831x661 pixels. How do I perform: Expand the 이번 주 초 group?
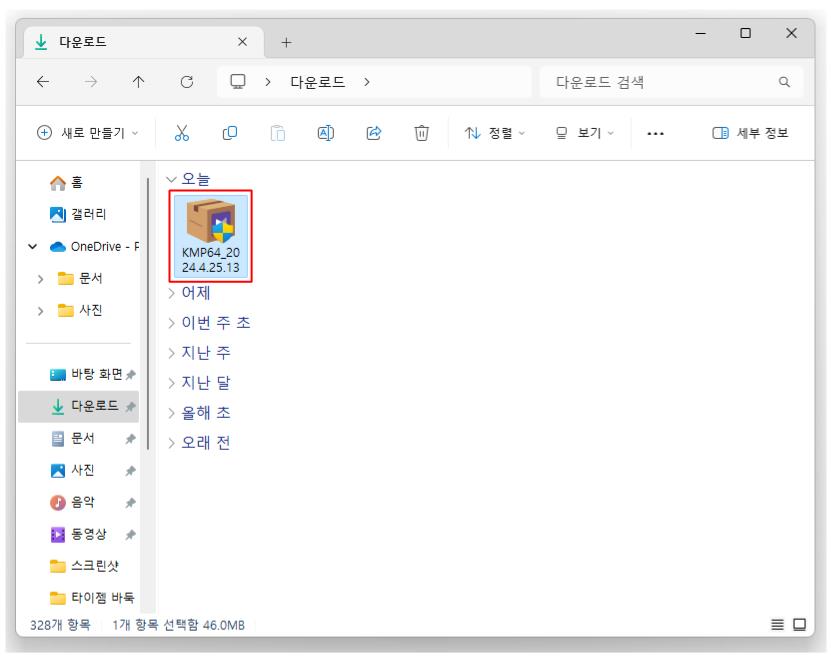171,323
